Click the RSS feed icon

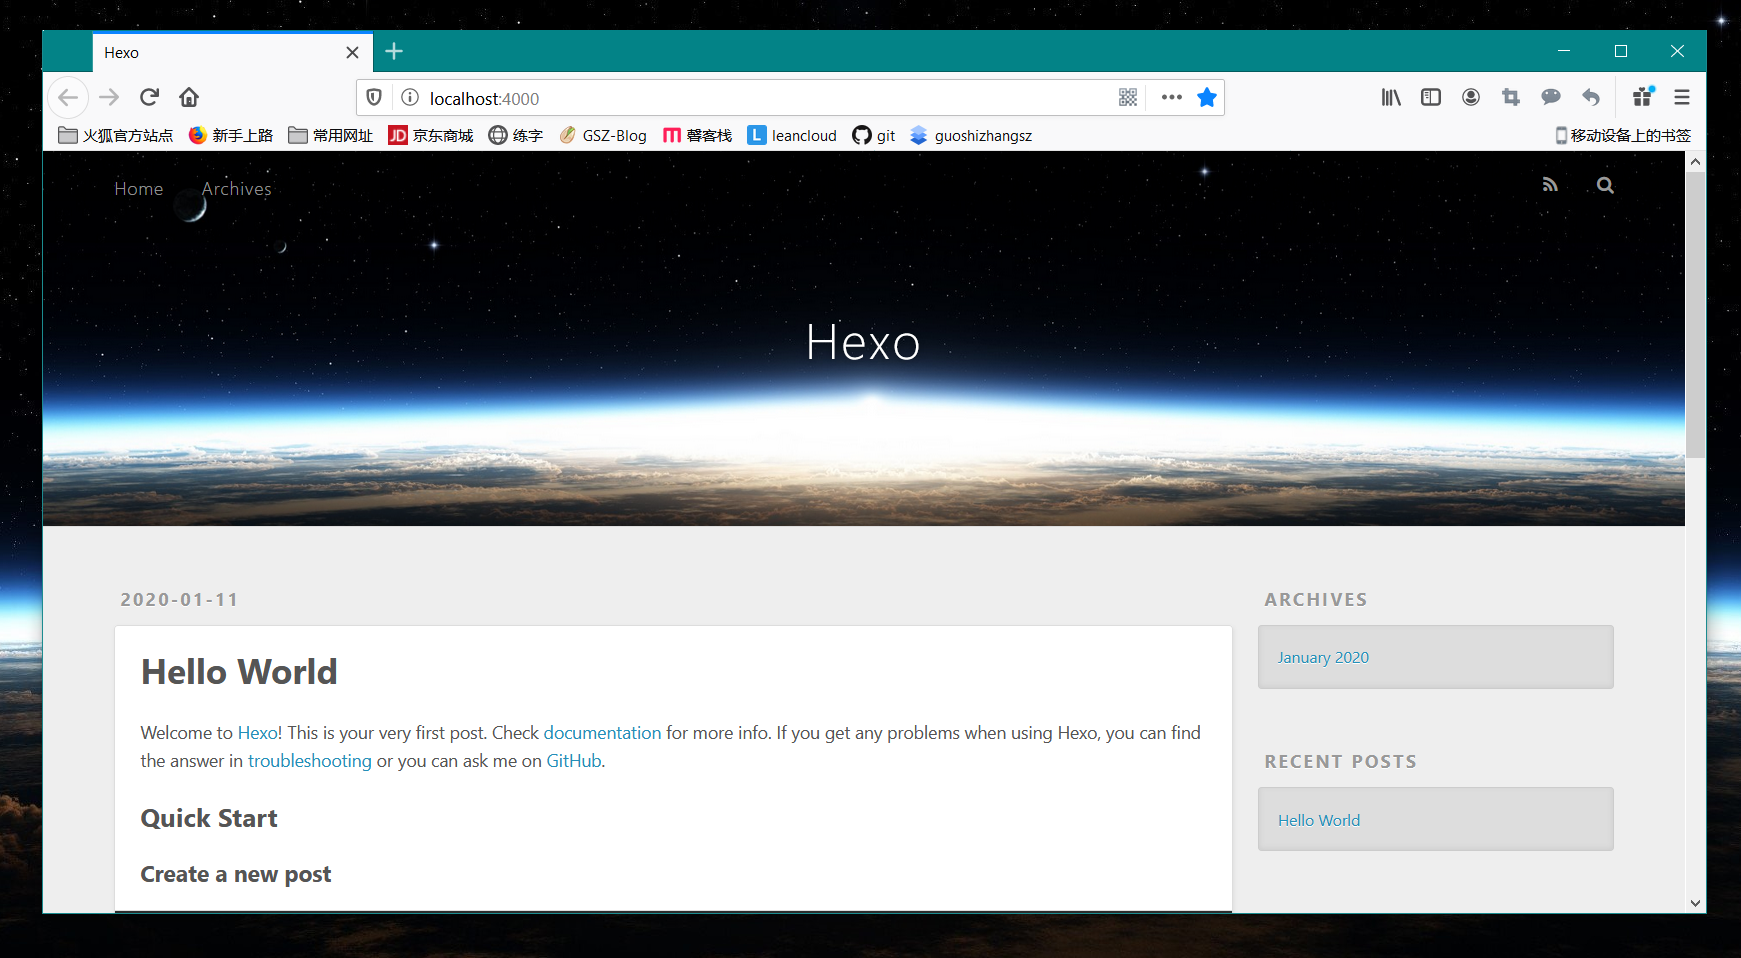(1550, 185)
